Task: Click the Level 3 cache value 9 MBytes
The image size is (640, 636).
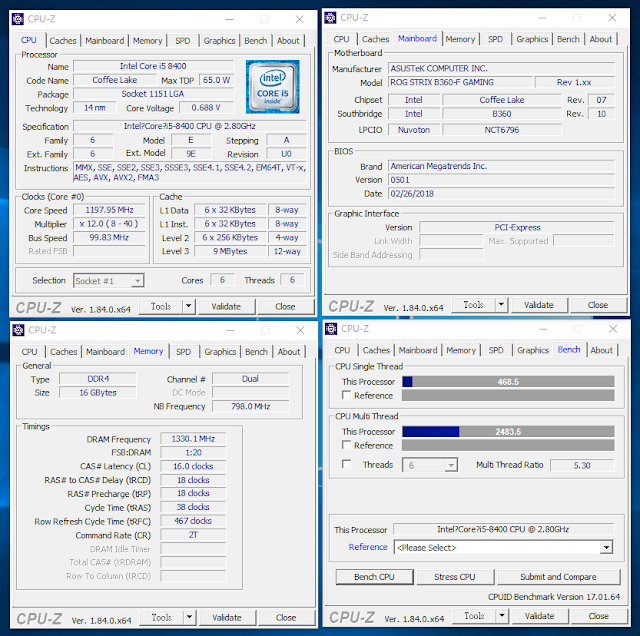Action: coord(230,251)
